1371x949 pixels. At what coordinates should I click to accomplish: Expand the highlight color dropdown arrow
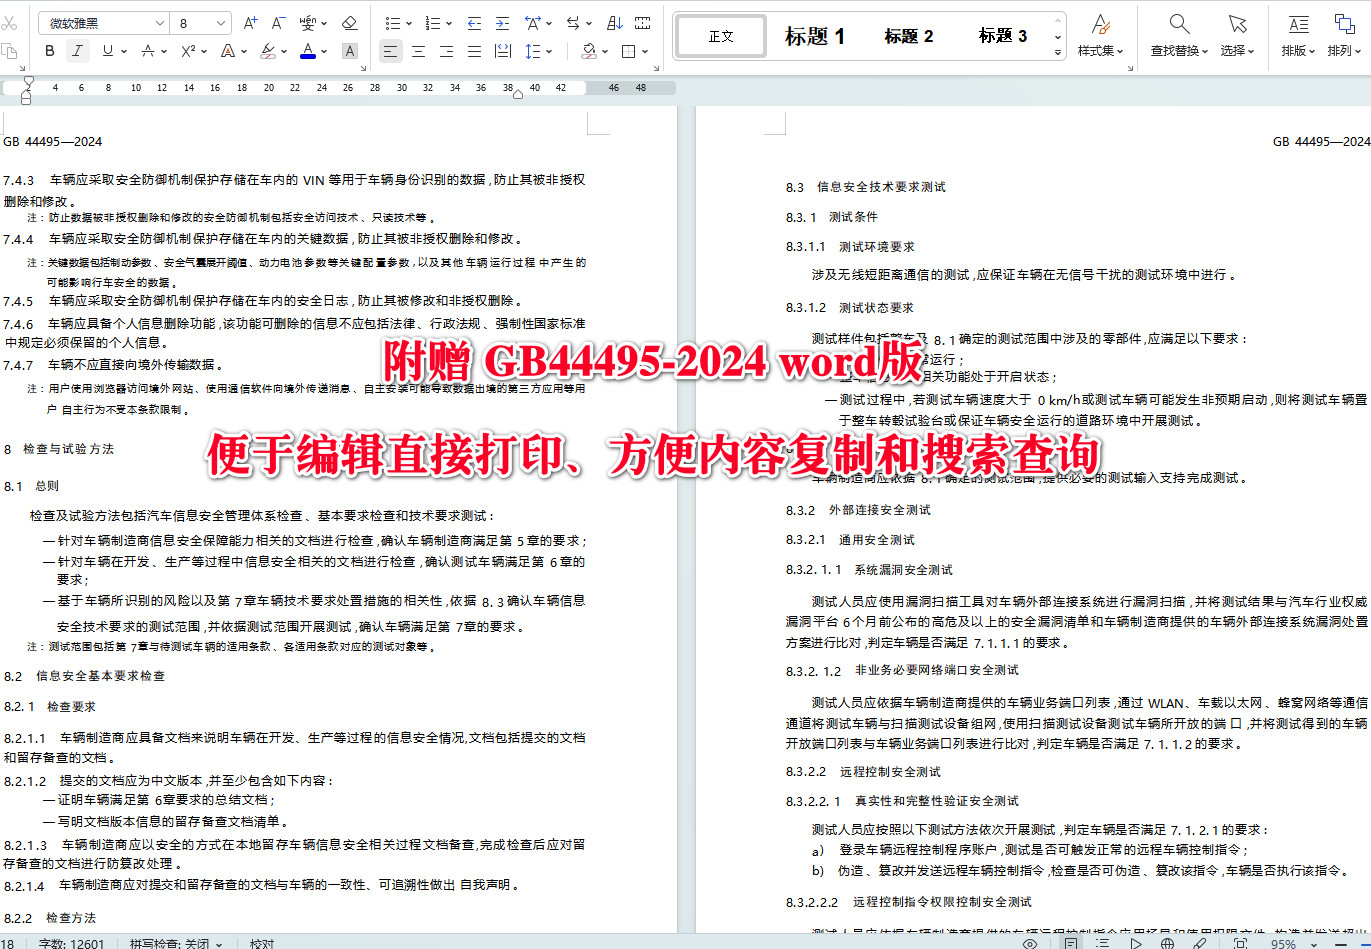coord(285,51)
